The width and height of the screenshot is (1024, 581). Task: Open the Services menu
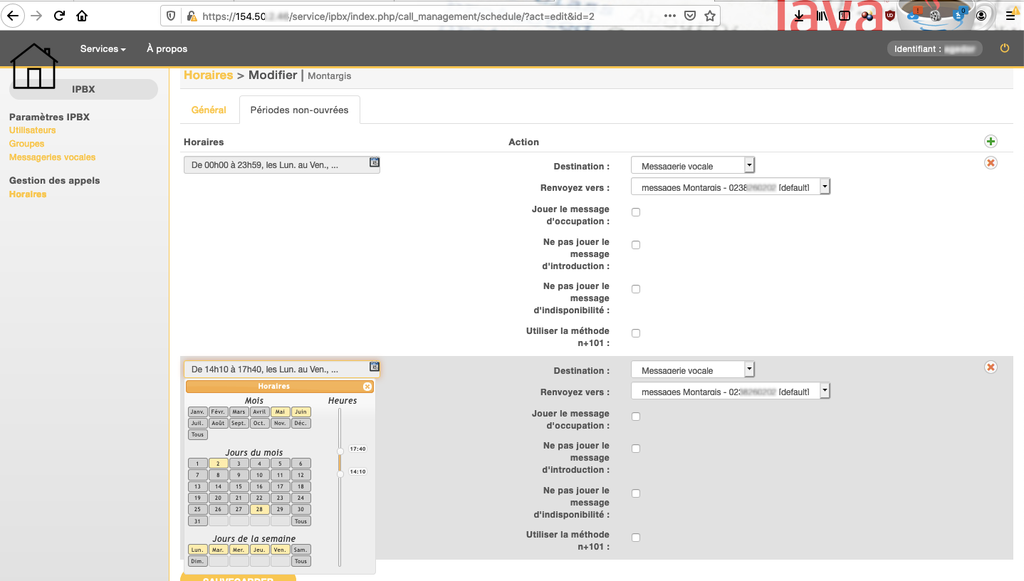(x=103, y=49)
